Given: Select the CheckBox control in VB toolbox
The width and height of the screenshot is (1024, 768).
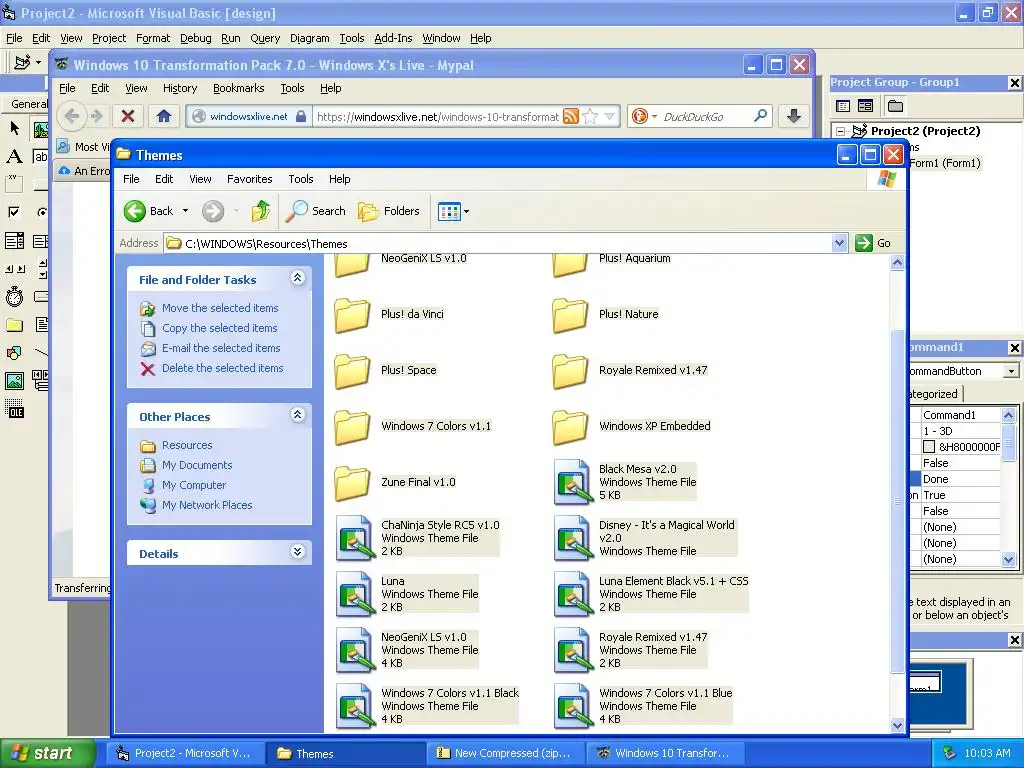Looking at the screenshot, I should [14, 212].
